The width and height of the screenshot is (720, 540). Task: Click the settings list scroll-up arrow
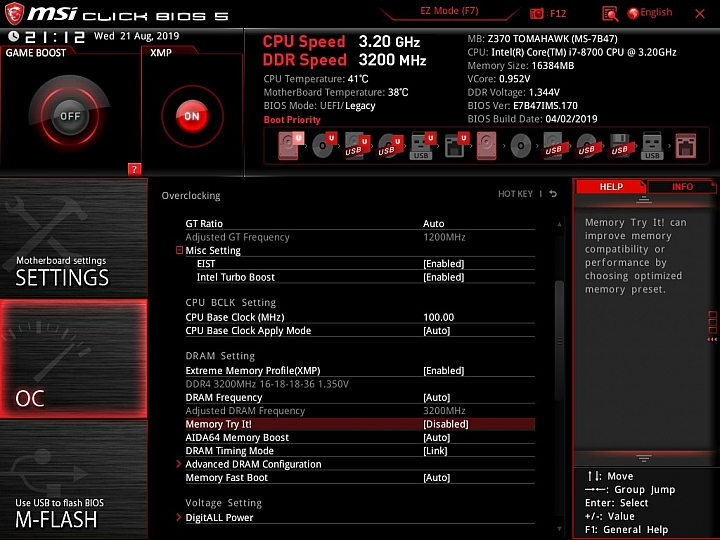click(x=559, y=225)
